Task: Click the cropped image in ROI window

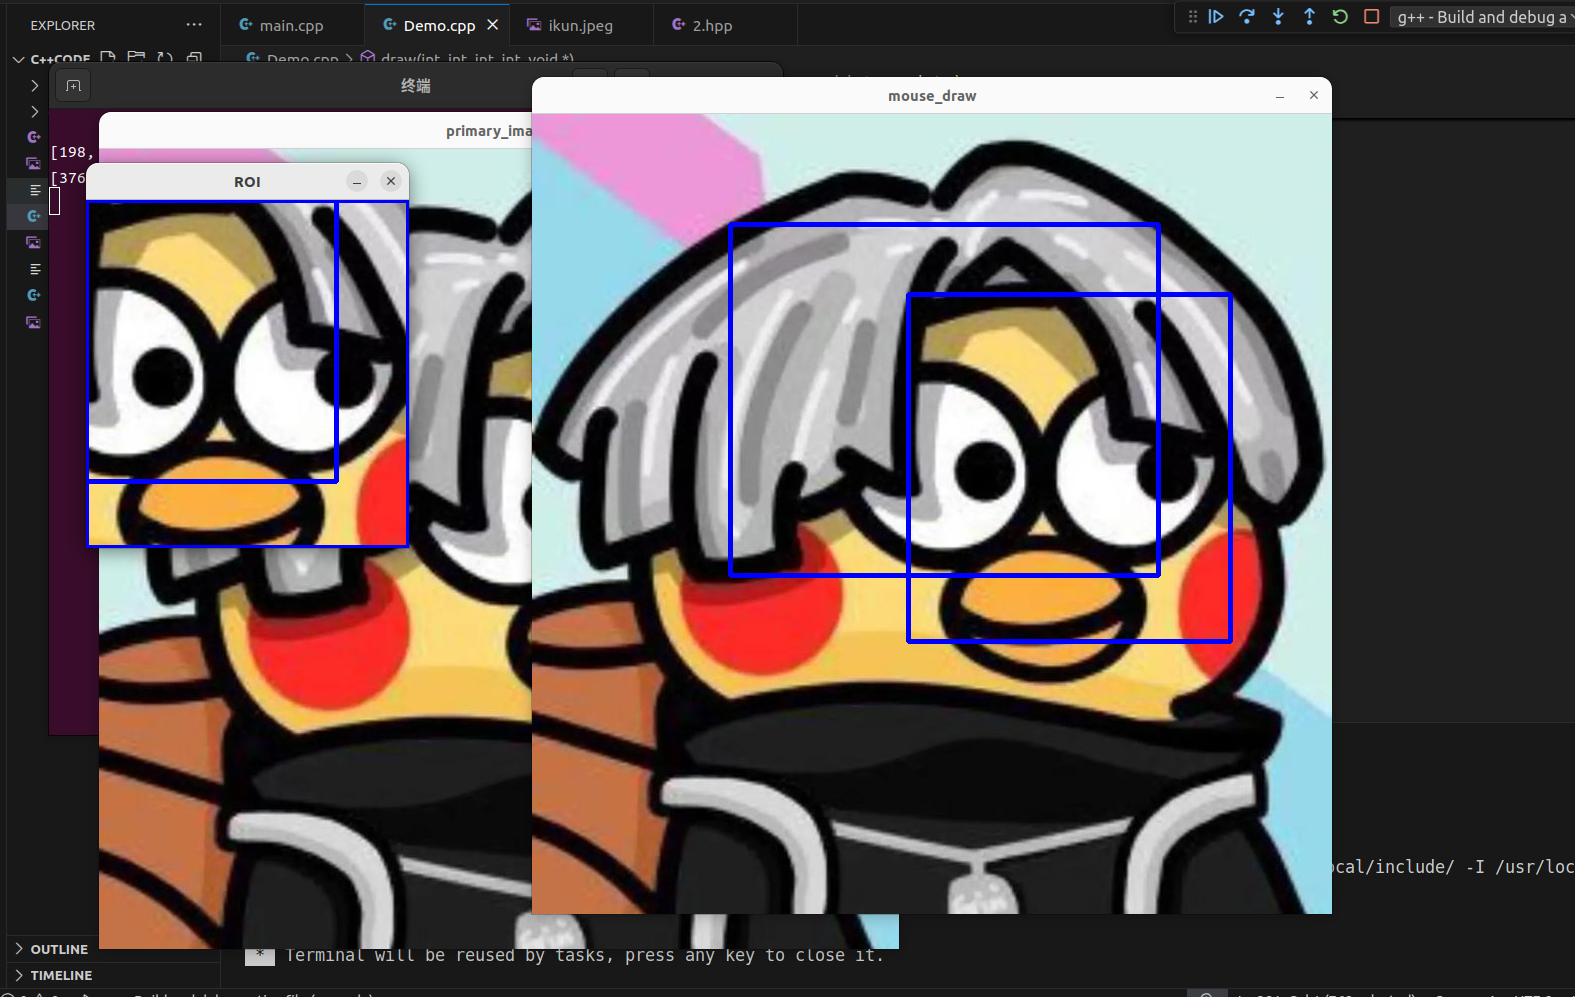Action: [248, 373]
